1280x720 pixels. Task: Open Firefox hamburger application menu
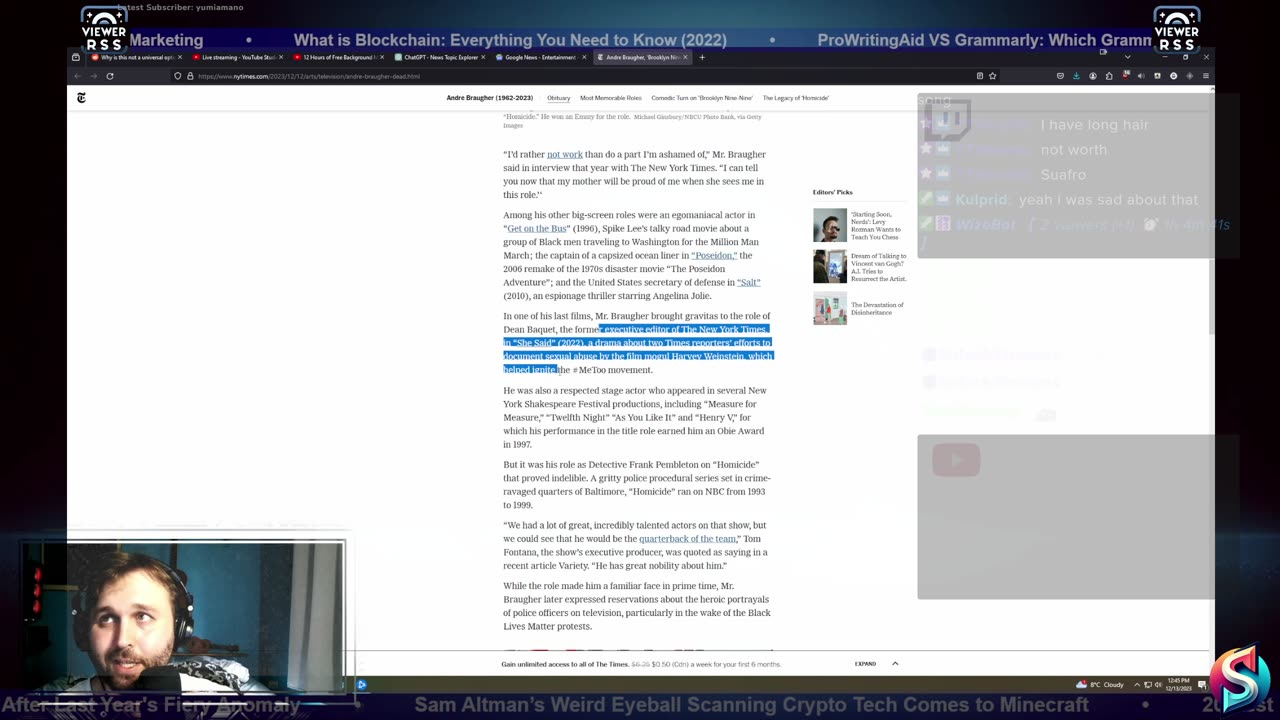[x=1206, y=76]
